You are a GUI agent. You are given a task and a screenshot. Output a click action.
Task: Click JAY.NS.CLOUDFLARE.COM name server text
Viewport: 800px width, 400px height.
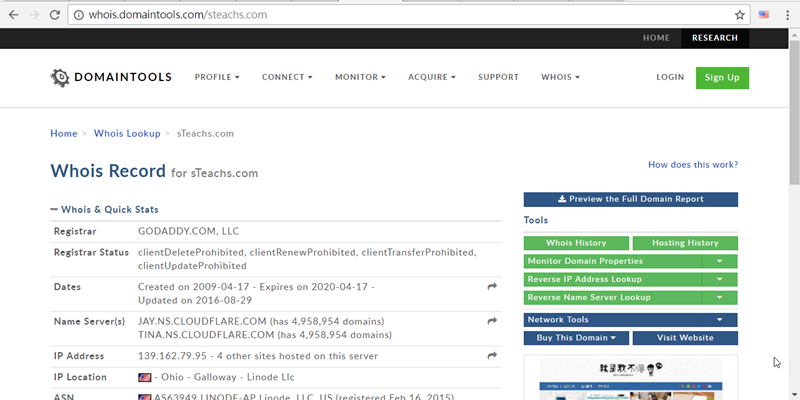[x=202, y=321]
